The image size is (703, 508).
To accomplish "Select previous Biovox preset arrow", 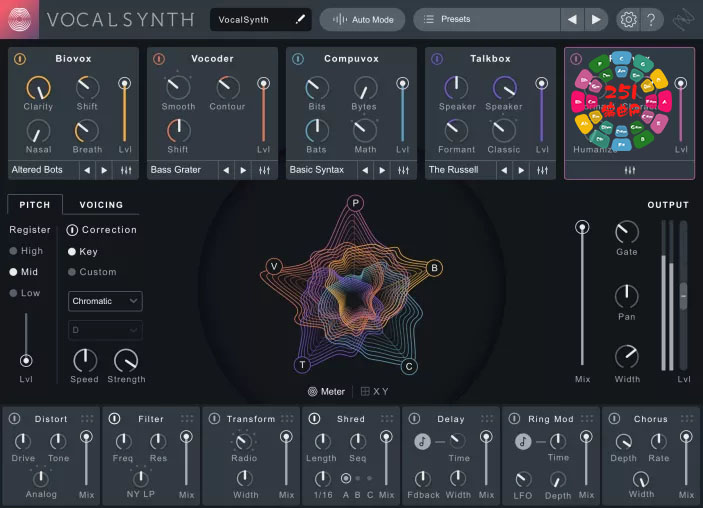I will tap(87, 170).
